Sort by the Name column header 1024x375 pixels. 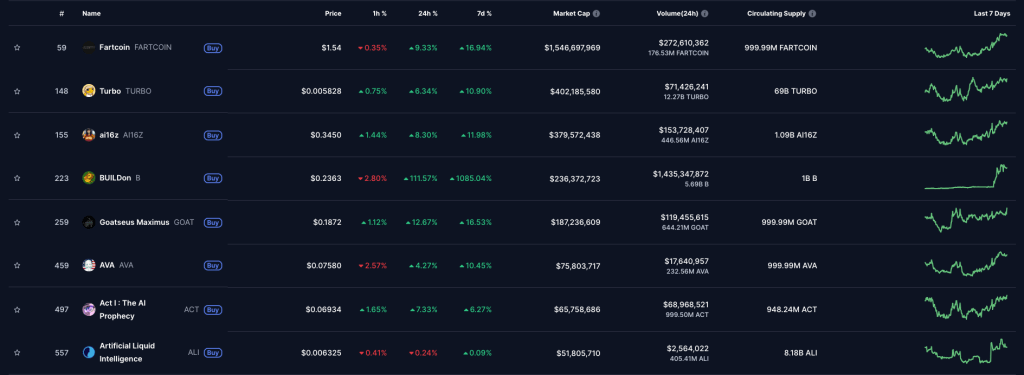[x=91, y=13]
